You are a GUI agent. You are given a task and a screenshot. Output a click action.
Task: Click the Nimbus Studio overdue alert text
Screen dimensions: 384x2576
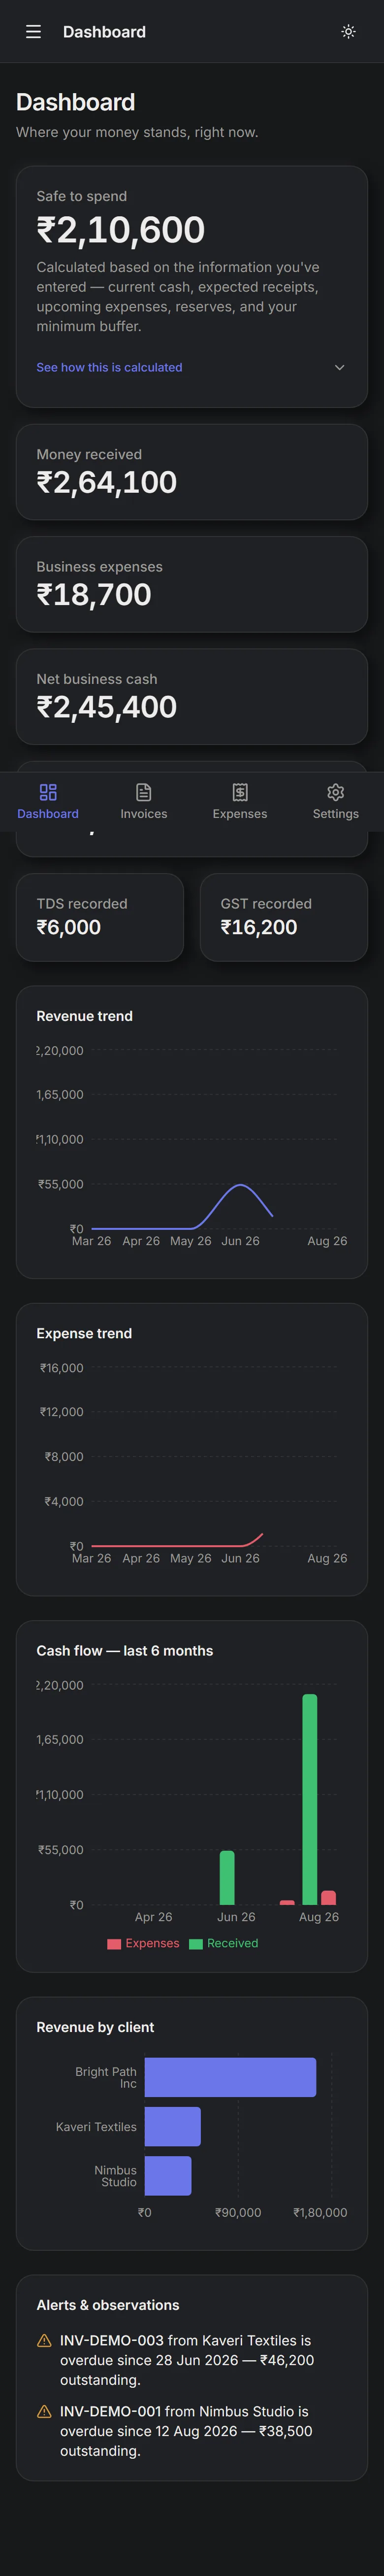click(x=186, y=2431)
